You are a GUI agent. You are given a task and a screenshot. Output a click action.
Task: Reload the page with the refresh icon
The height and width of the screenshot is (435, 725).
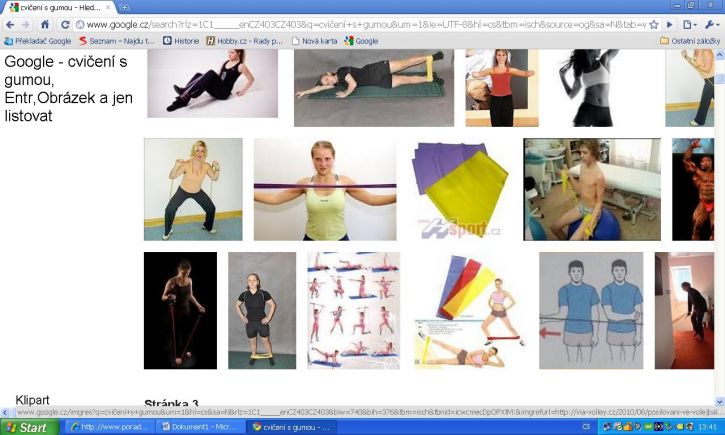65,25
